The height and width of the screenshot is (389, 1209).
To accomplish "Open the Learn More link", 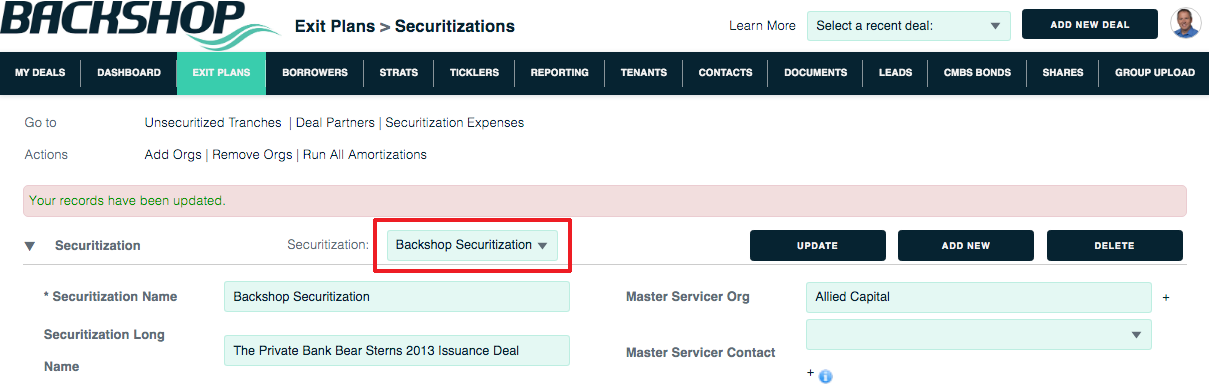I will (763, 26).
